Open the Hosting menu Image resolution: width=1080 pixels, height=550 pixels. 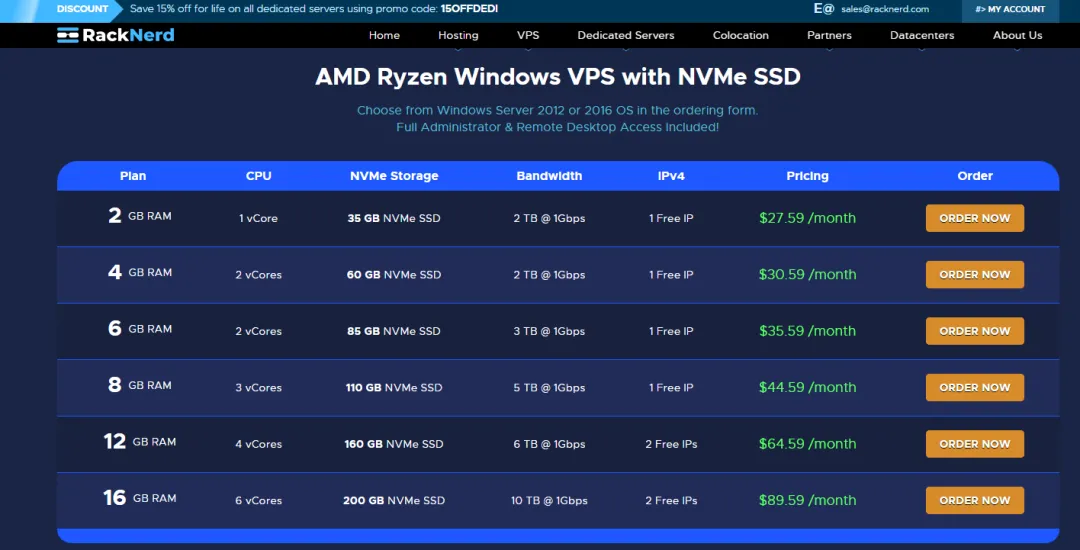[x=458, y=35]
